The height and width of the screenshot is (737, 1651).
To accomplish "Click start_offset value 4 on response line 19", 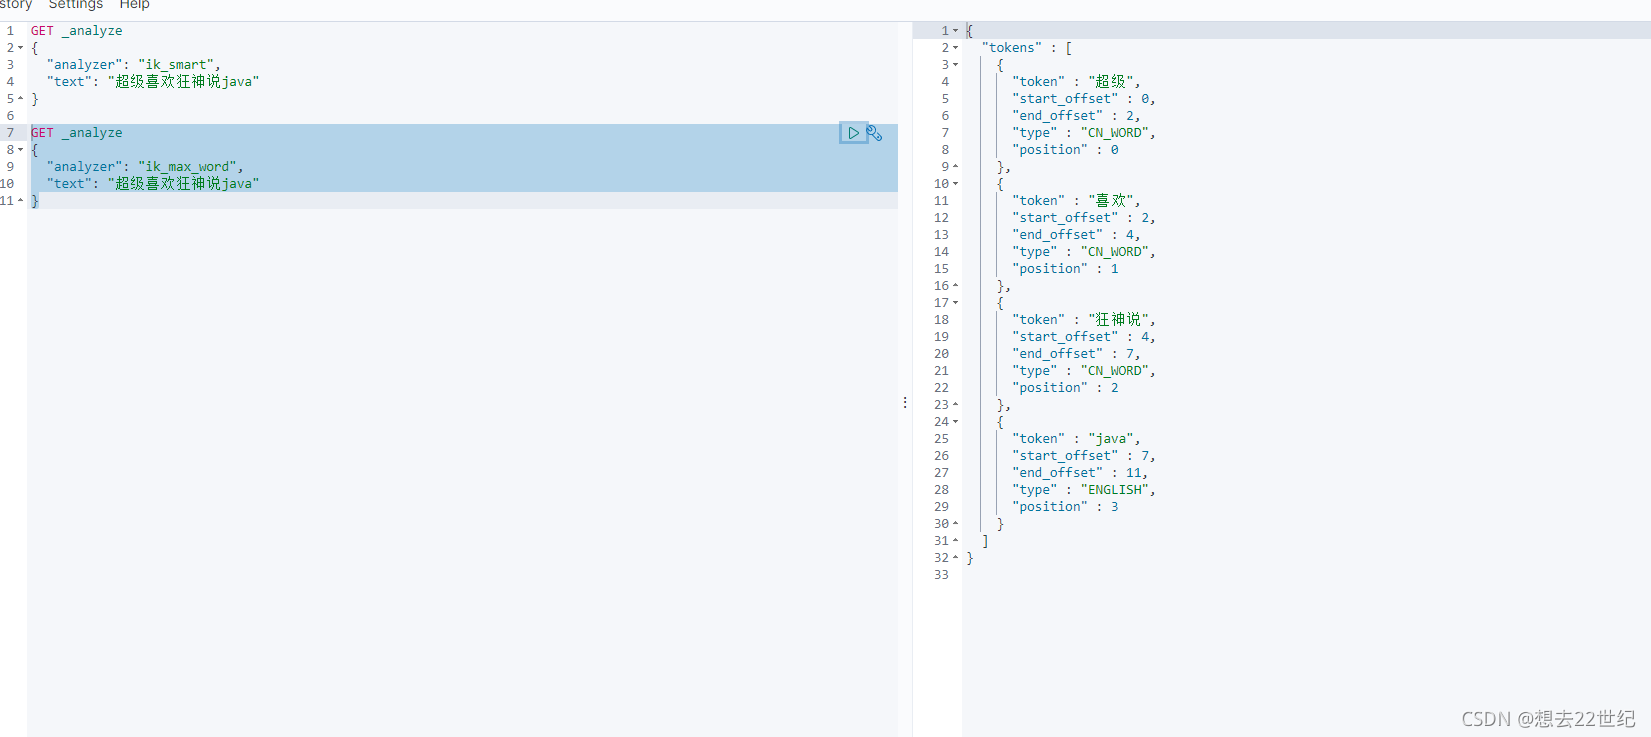I will tap(1145, 337).
